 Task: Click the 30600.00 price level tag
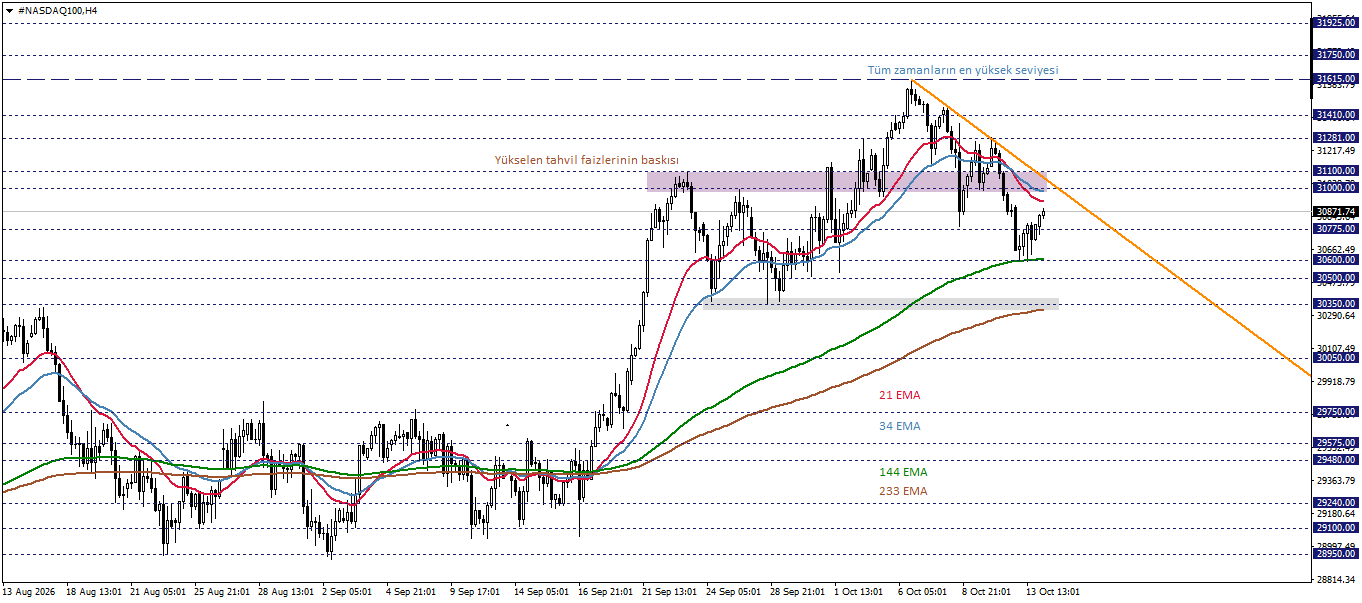(x=1336, y=260)
